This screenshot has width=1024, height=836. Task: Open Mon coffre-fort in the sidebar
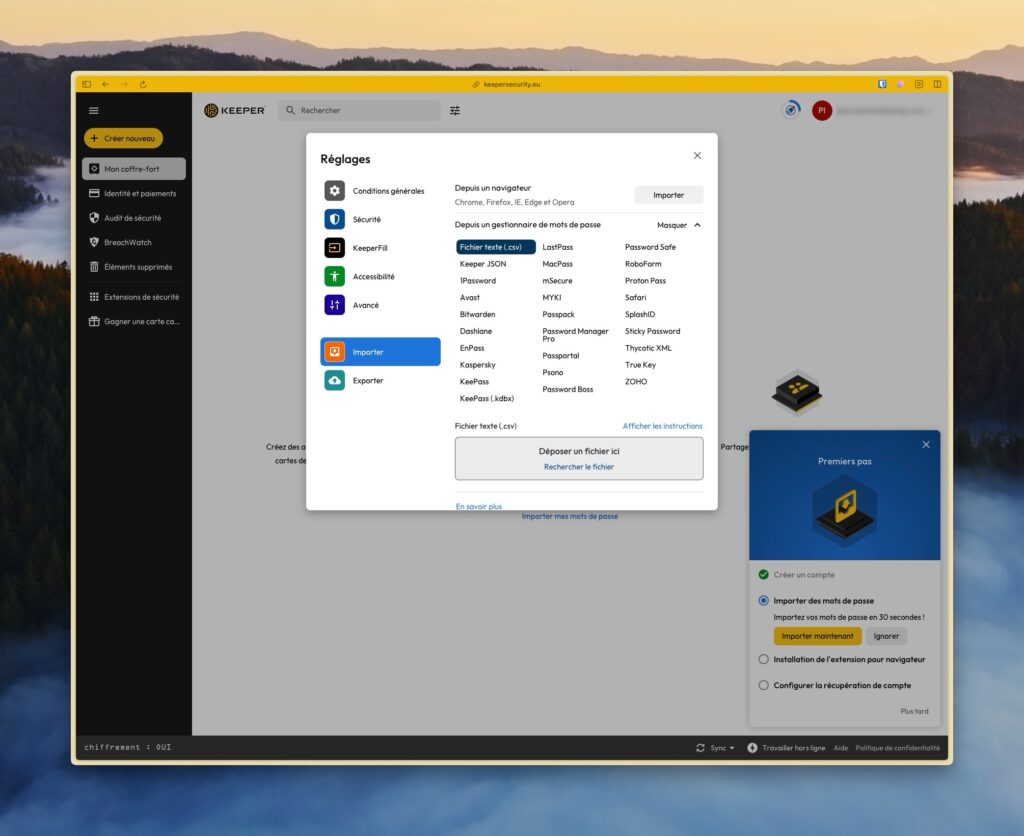(134, 169)
